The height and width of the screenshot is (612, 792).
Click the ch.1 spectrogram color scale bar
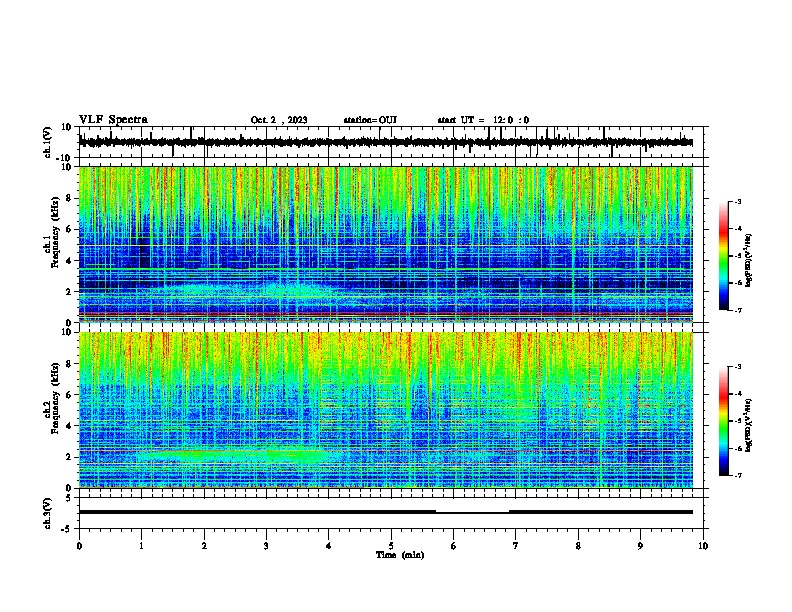pos(723,256)
